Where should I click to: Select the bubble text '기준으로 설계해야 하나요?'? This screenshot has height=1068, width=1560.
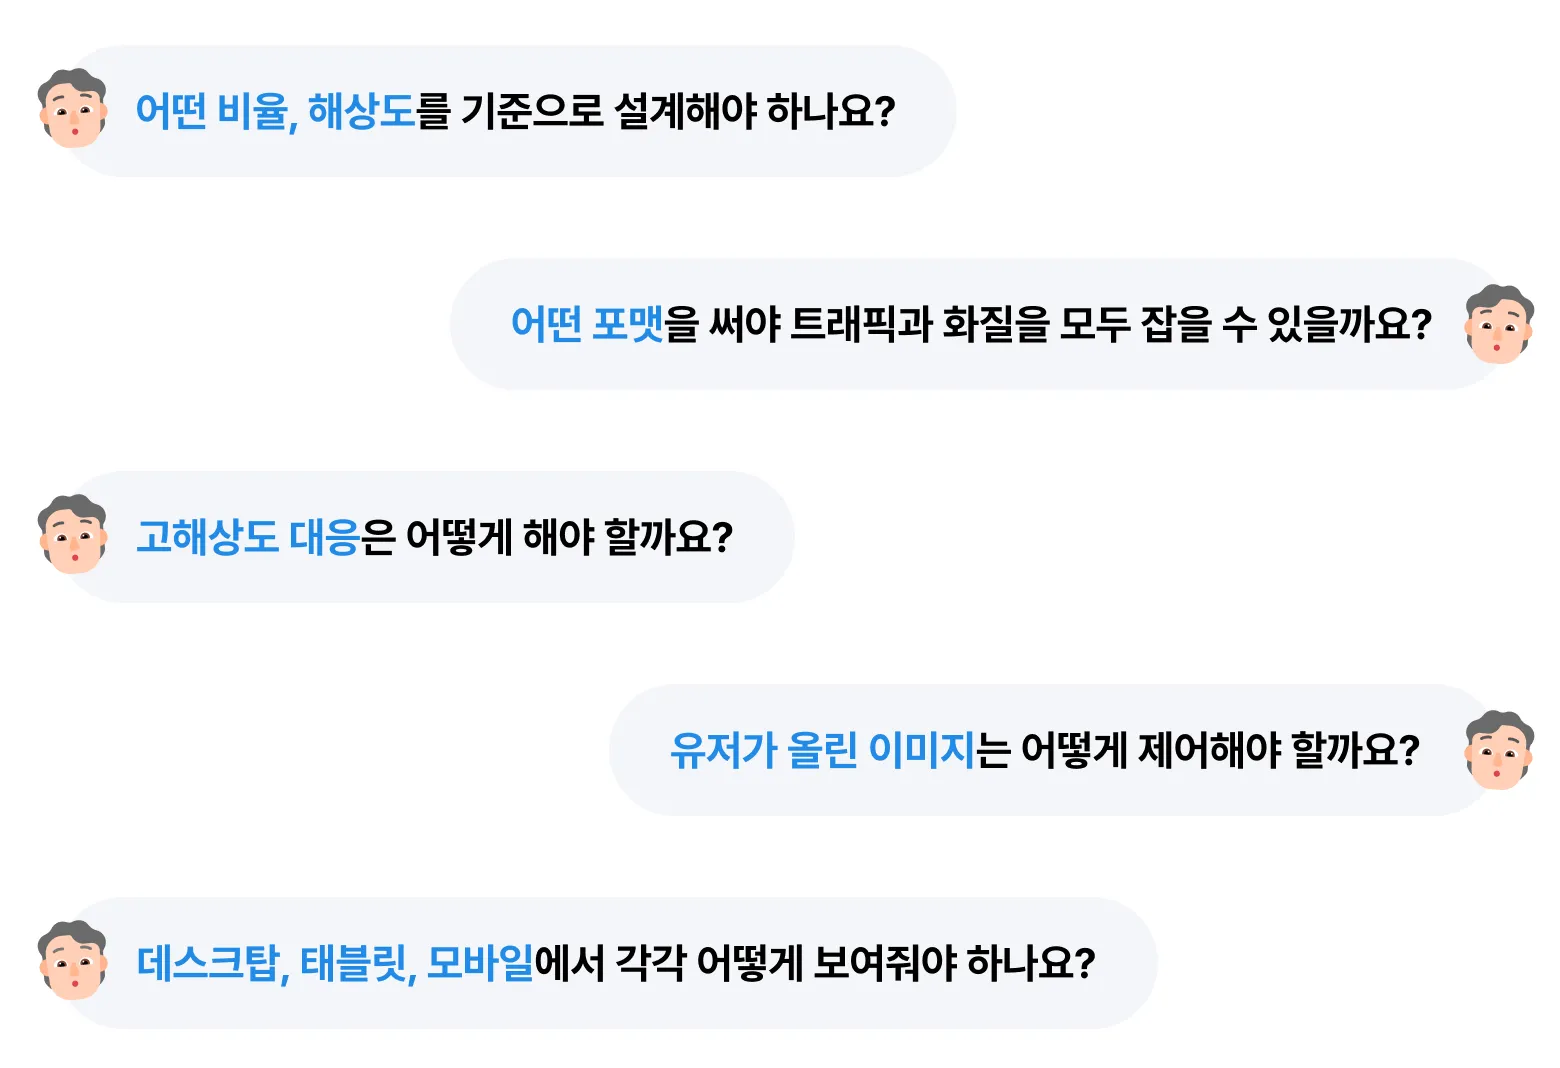point(678,111)
